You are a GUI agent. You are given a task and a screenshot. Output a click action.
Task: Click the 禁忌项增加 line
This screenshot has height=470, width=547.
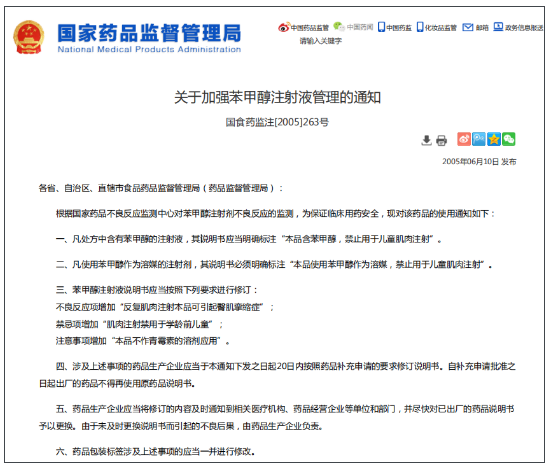point(139,324)
